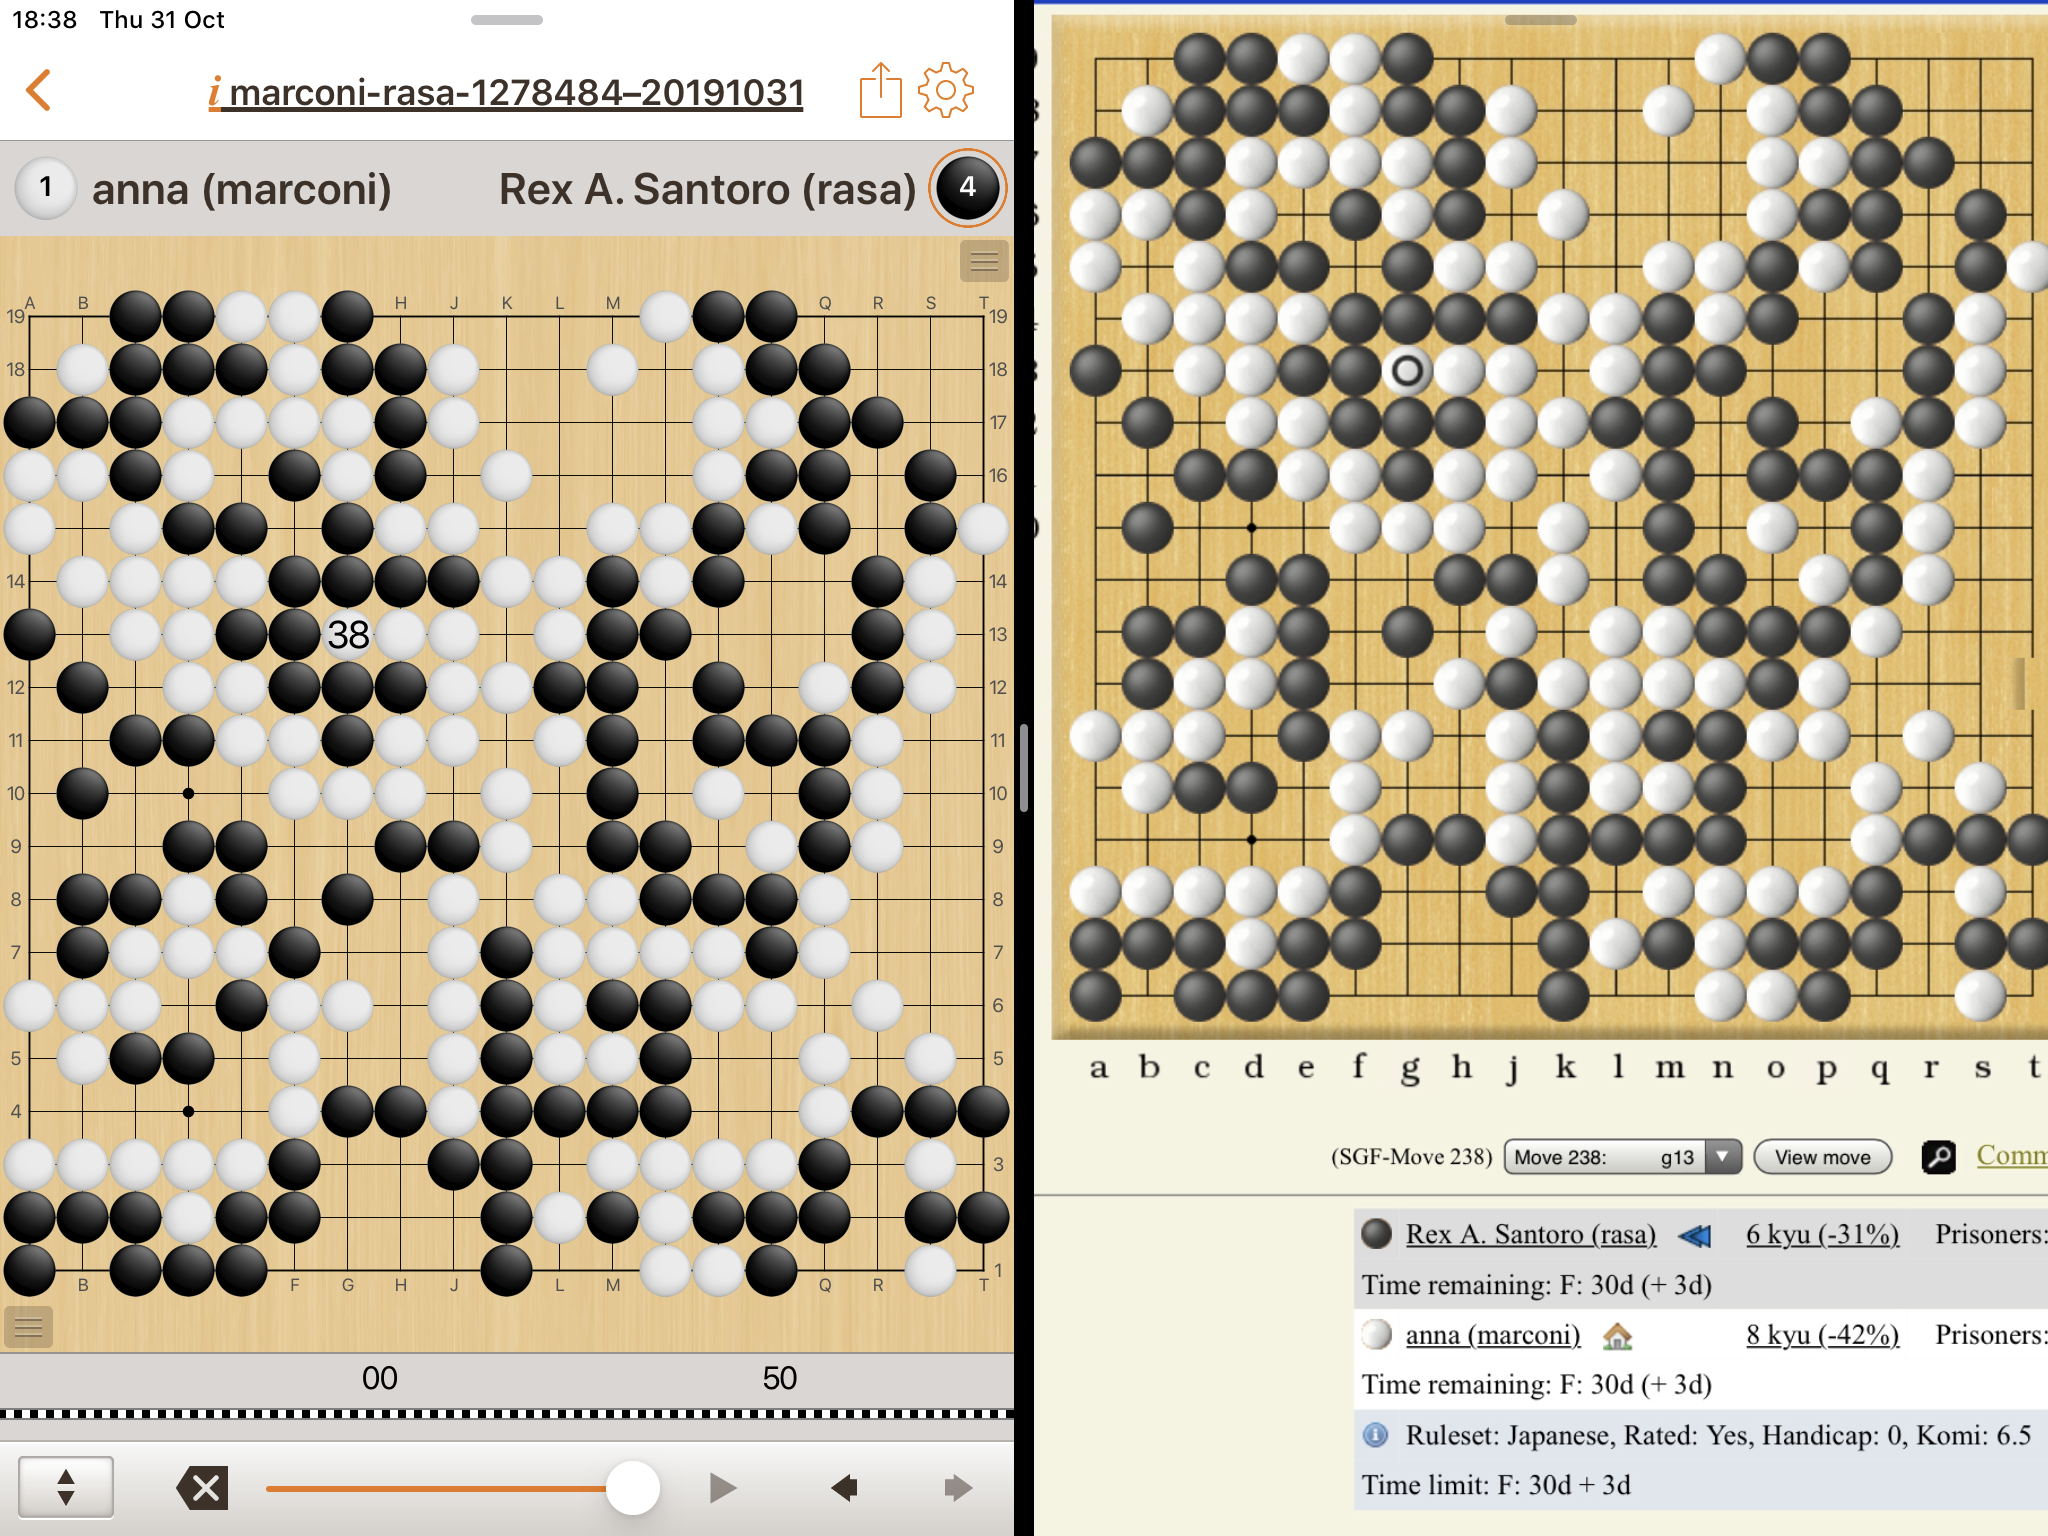
Task: Open the Comm link beside the magnifier
Action: coord(2011,1155)
